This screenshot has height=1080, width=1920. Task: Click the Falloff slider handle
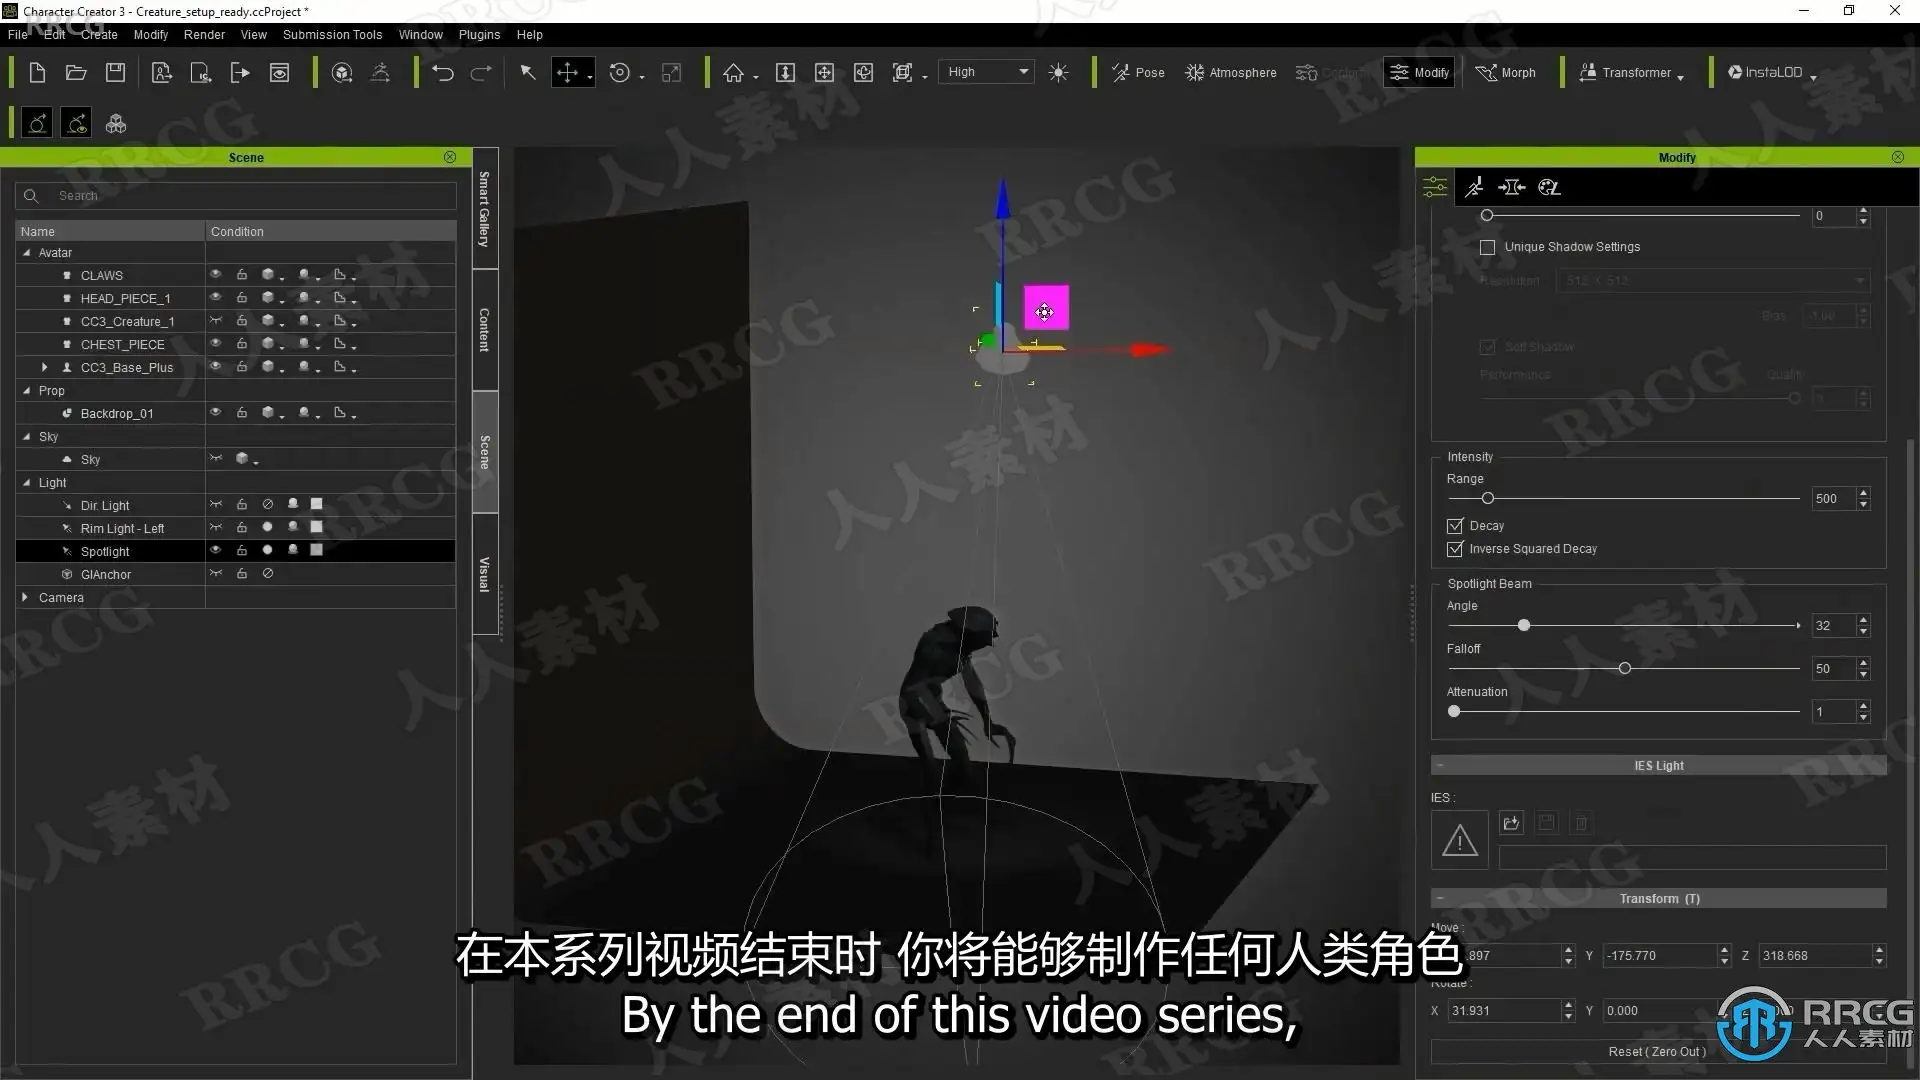pyautogui.click(x=1625, y=668)
